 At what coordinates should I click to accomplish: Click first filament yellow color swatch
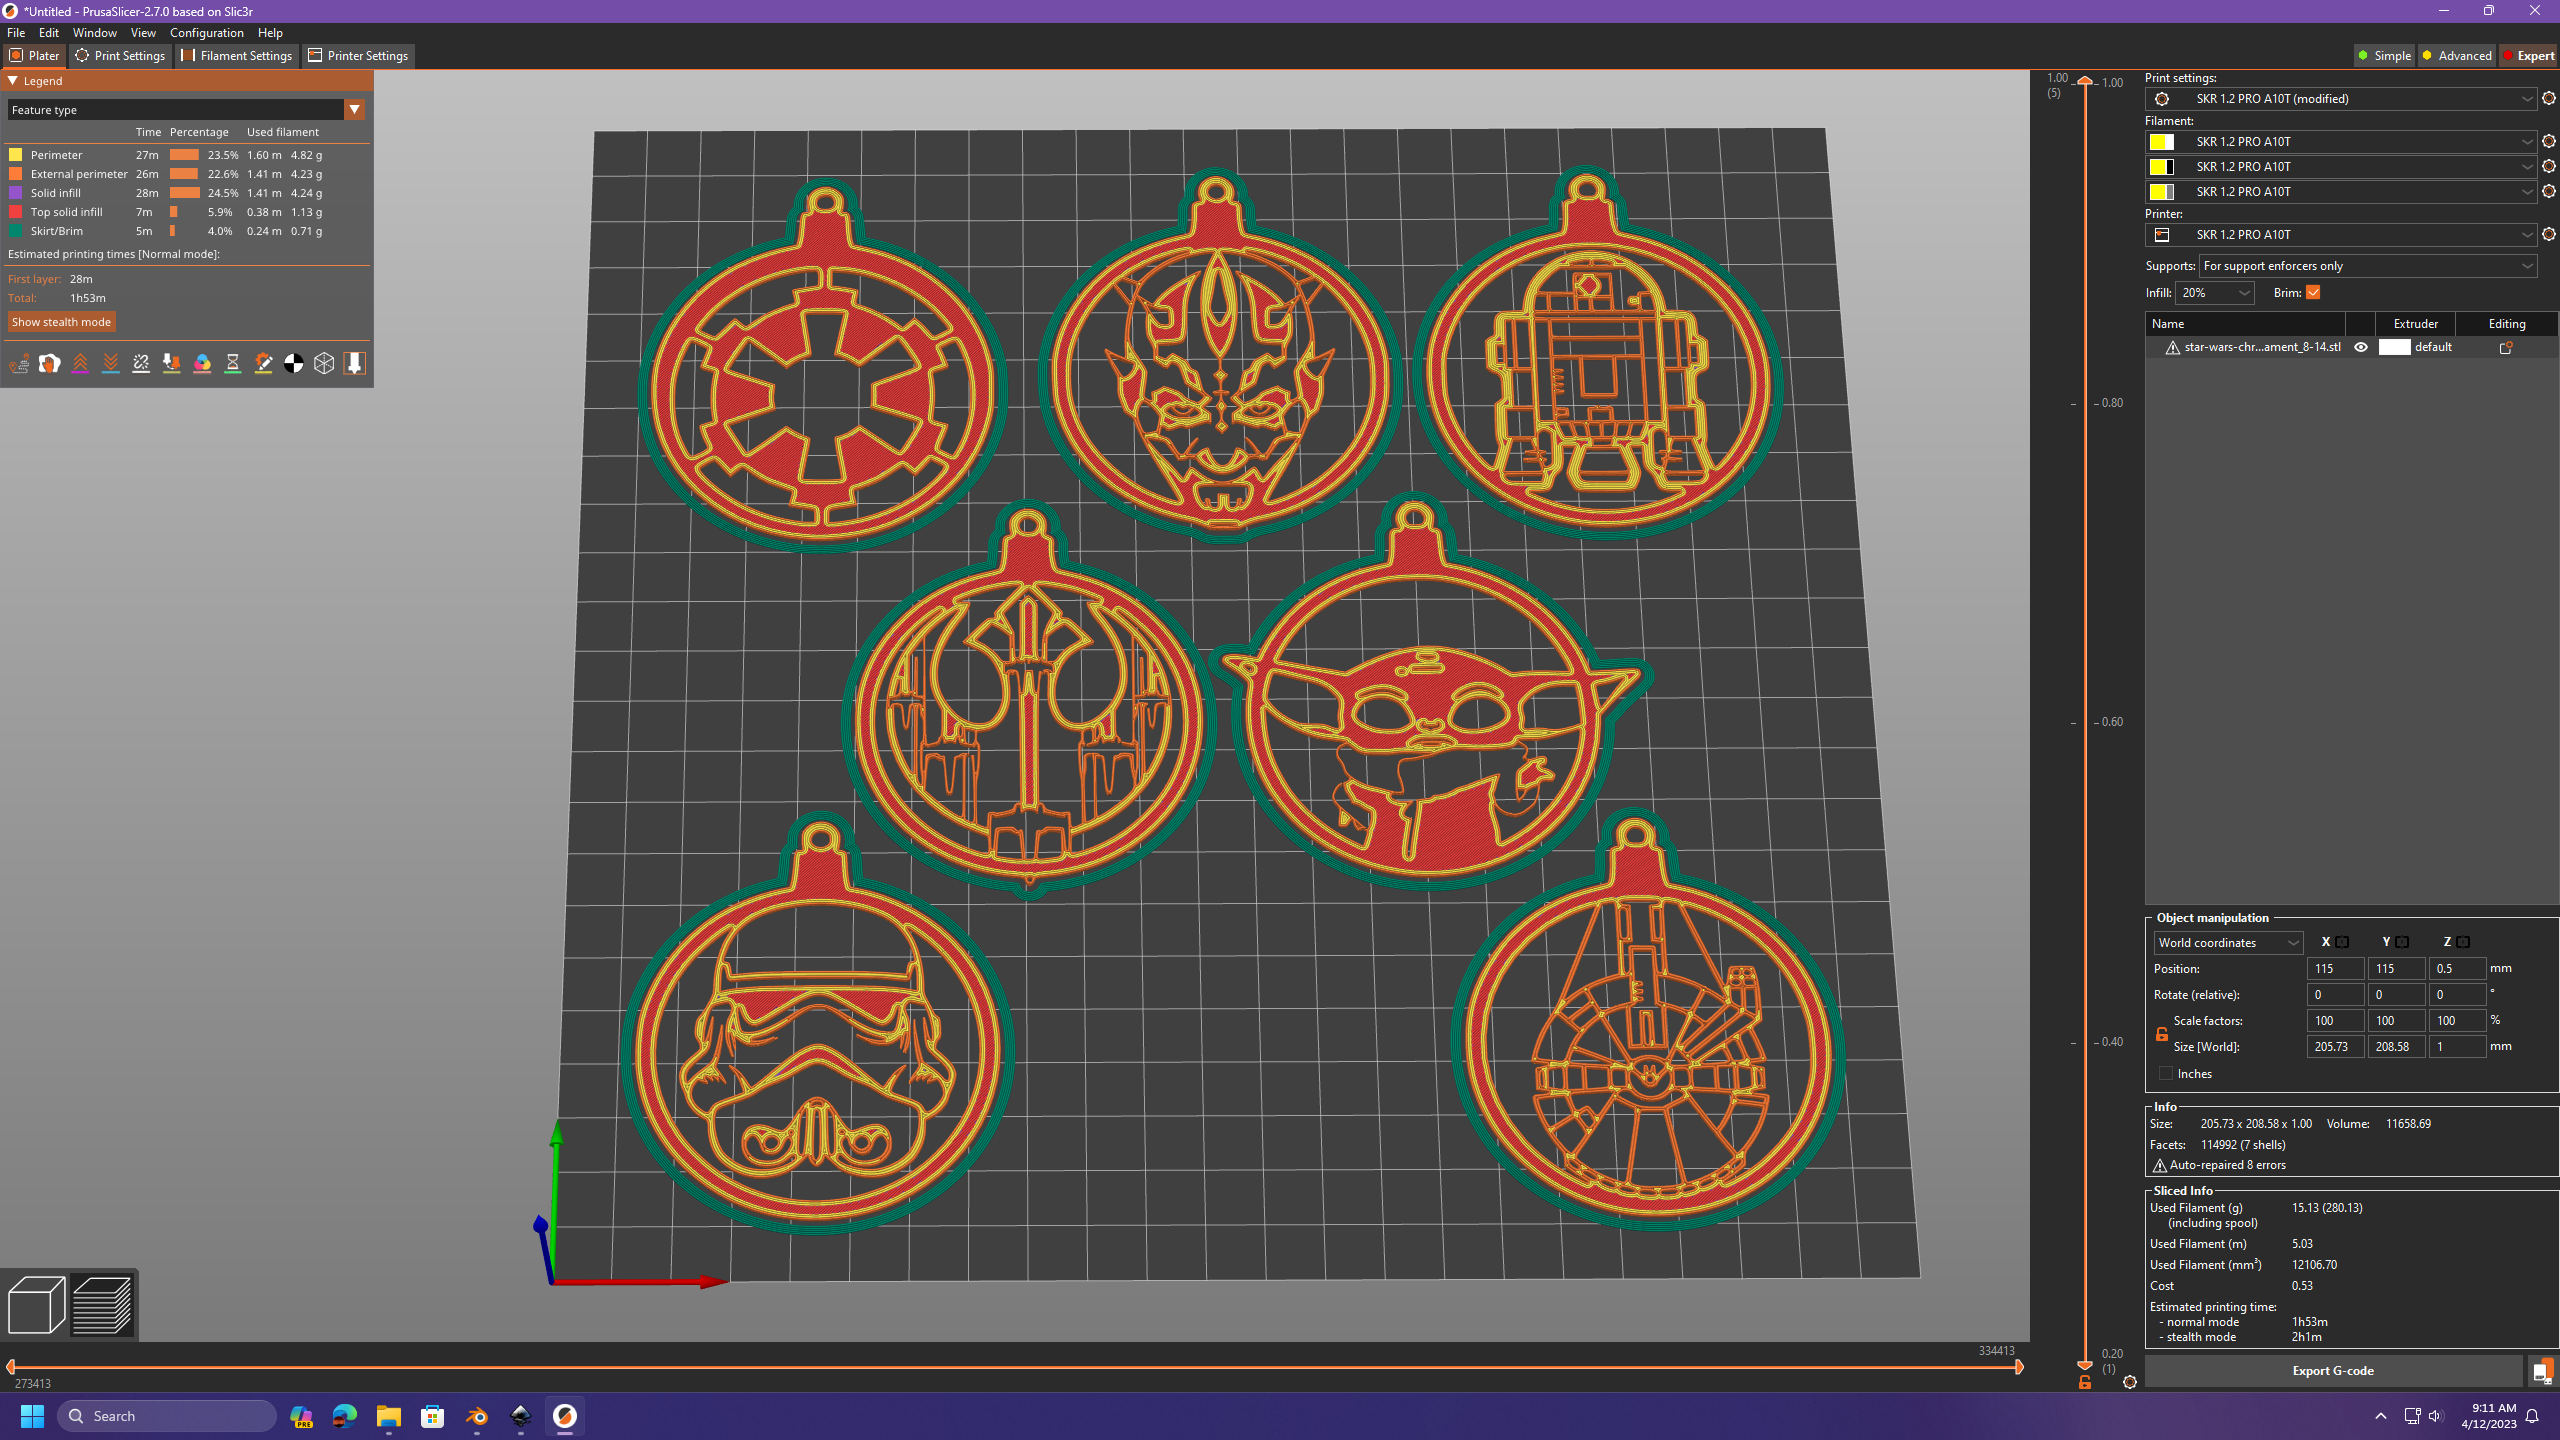click(x=2161, y=141)
